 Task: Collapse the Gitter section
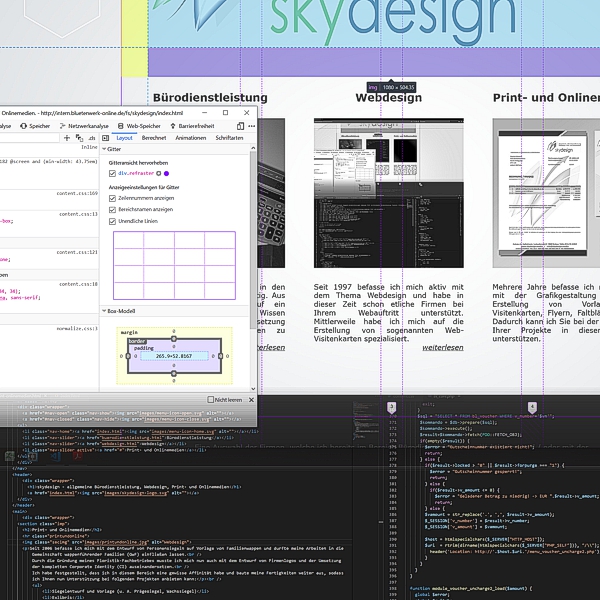pos(112,149)
